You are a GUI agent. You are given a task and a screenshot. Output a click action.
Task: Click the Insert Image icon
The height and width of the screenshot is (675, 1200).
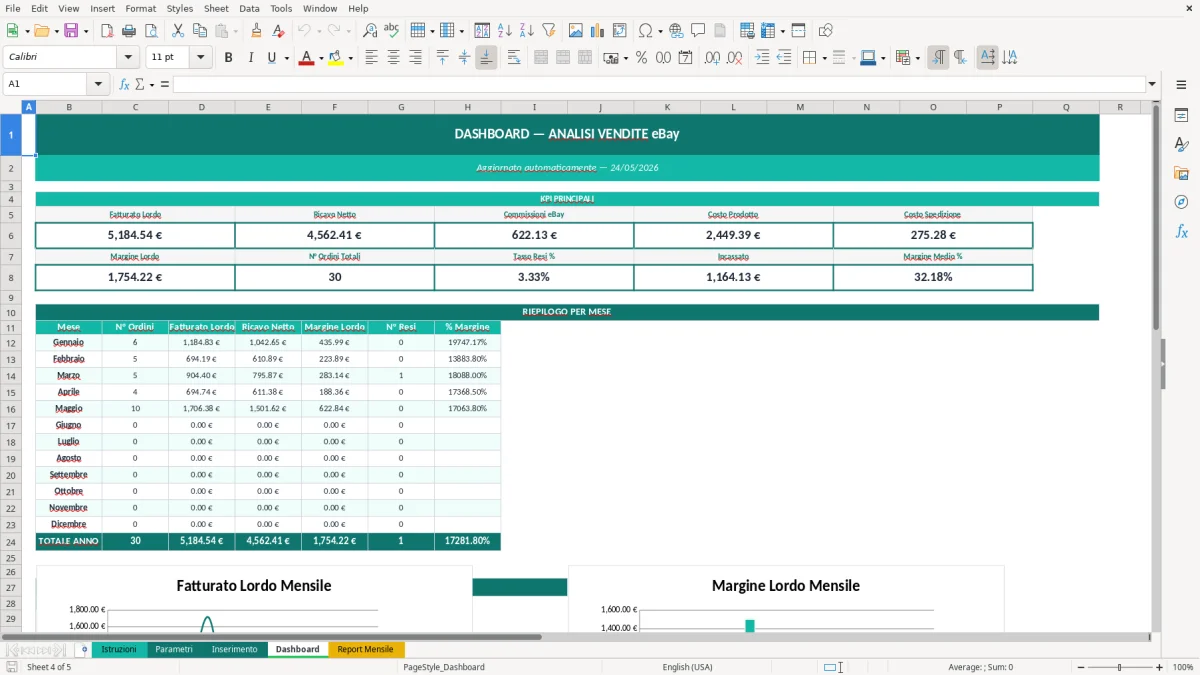click(x=575, y=31)
